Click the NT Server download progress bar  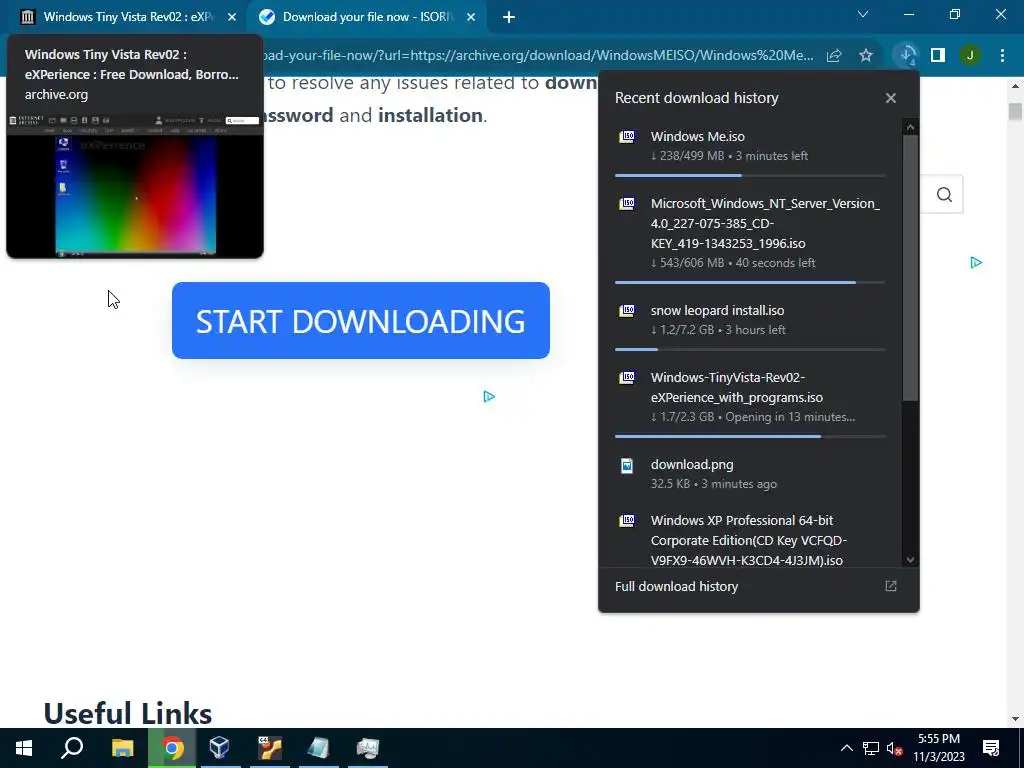point(750,282)
